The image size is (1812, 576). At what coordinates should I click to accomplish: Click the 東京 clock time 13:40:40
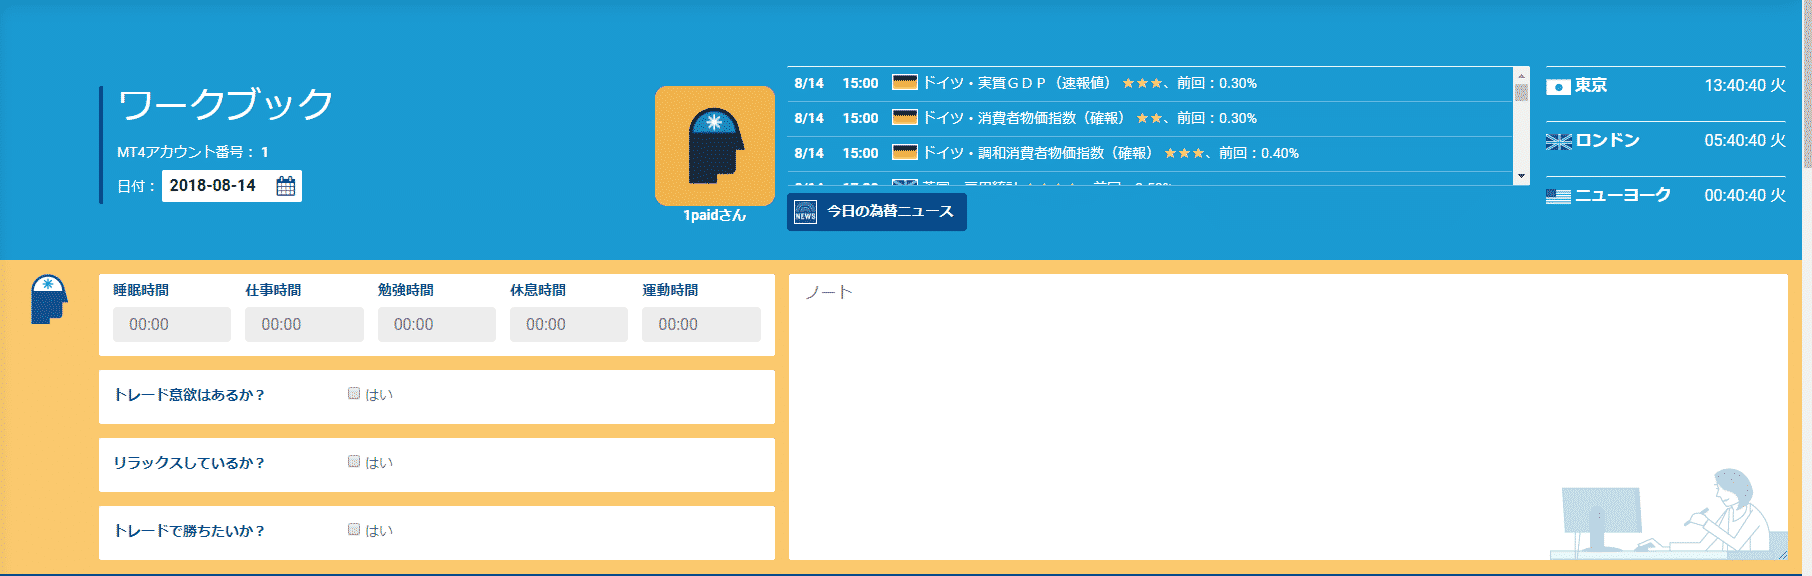click(x=1745, y=86)
